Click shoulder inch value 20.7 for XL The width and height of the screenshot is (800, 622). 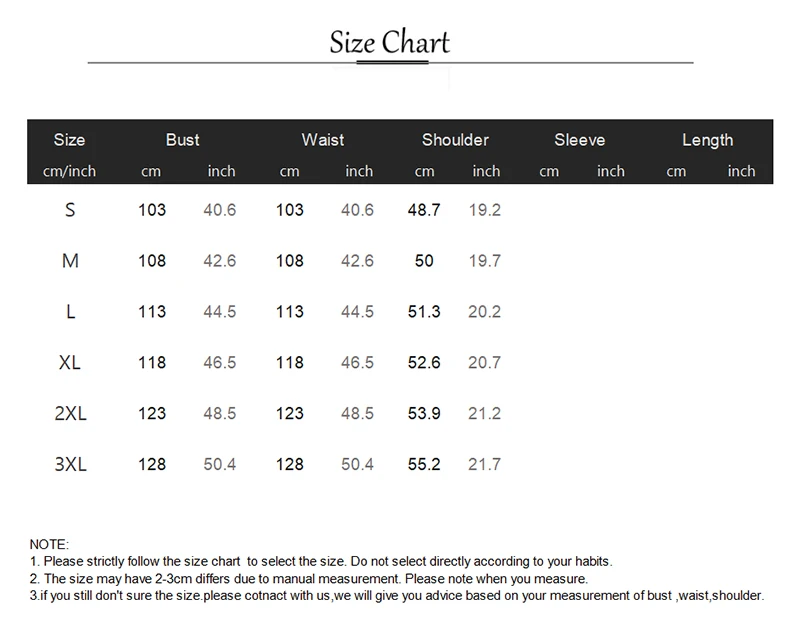pos(484,362)
